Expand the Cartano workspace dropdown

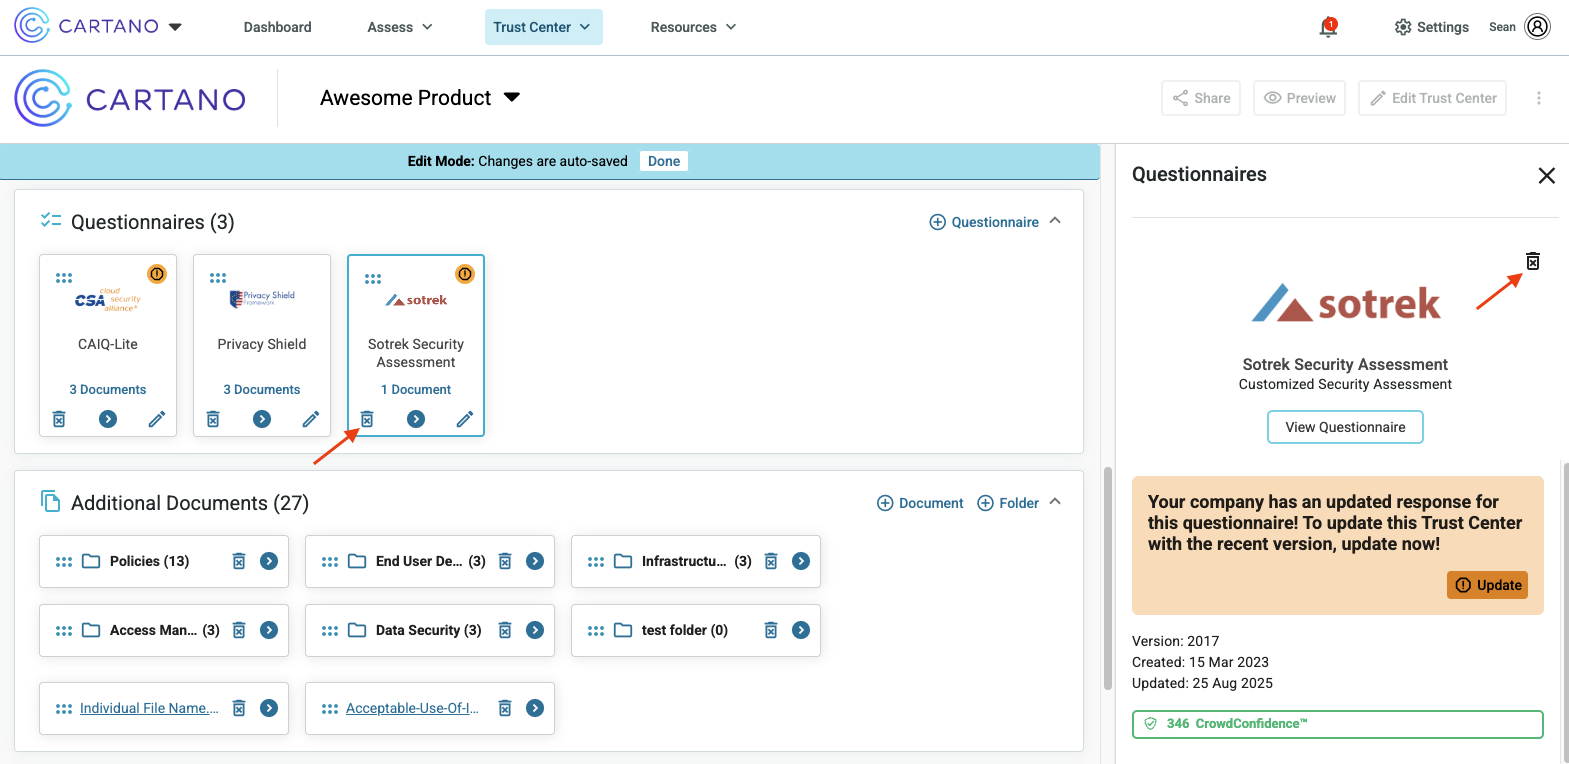176,27
